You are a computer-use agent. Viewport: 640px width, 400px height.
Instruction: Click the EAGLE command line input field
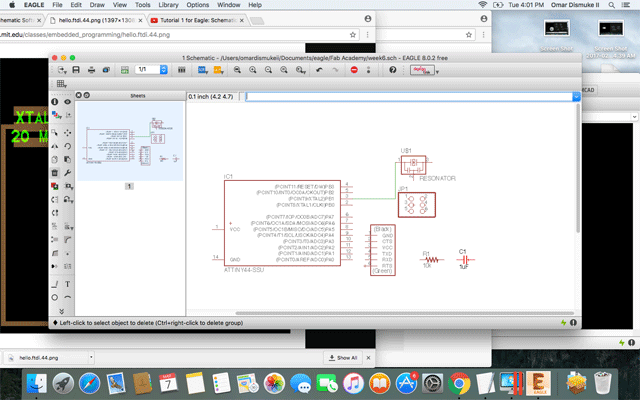tap(409, 97)
